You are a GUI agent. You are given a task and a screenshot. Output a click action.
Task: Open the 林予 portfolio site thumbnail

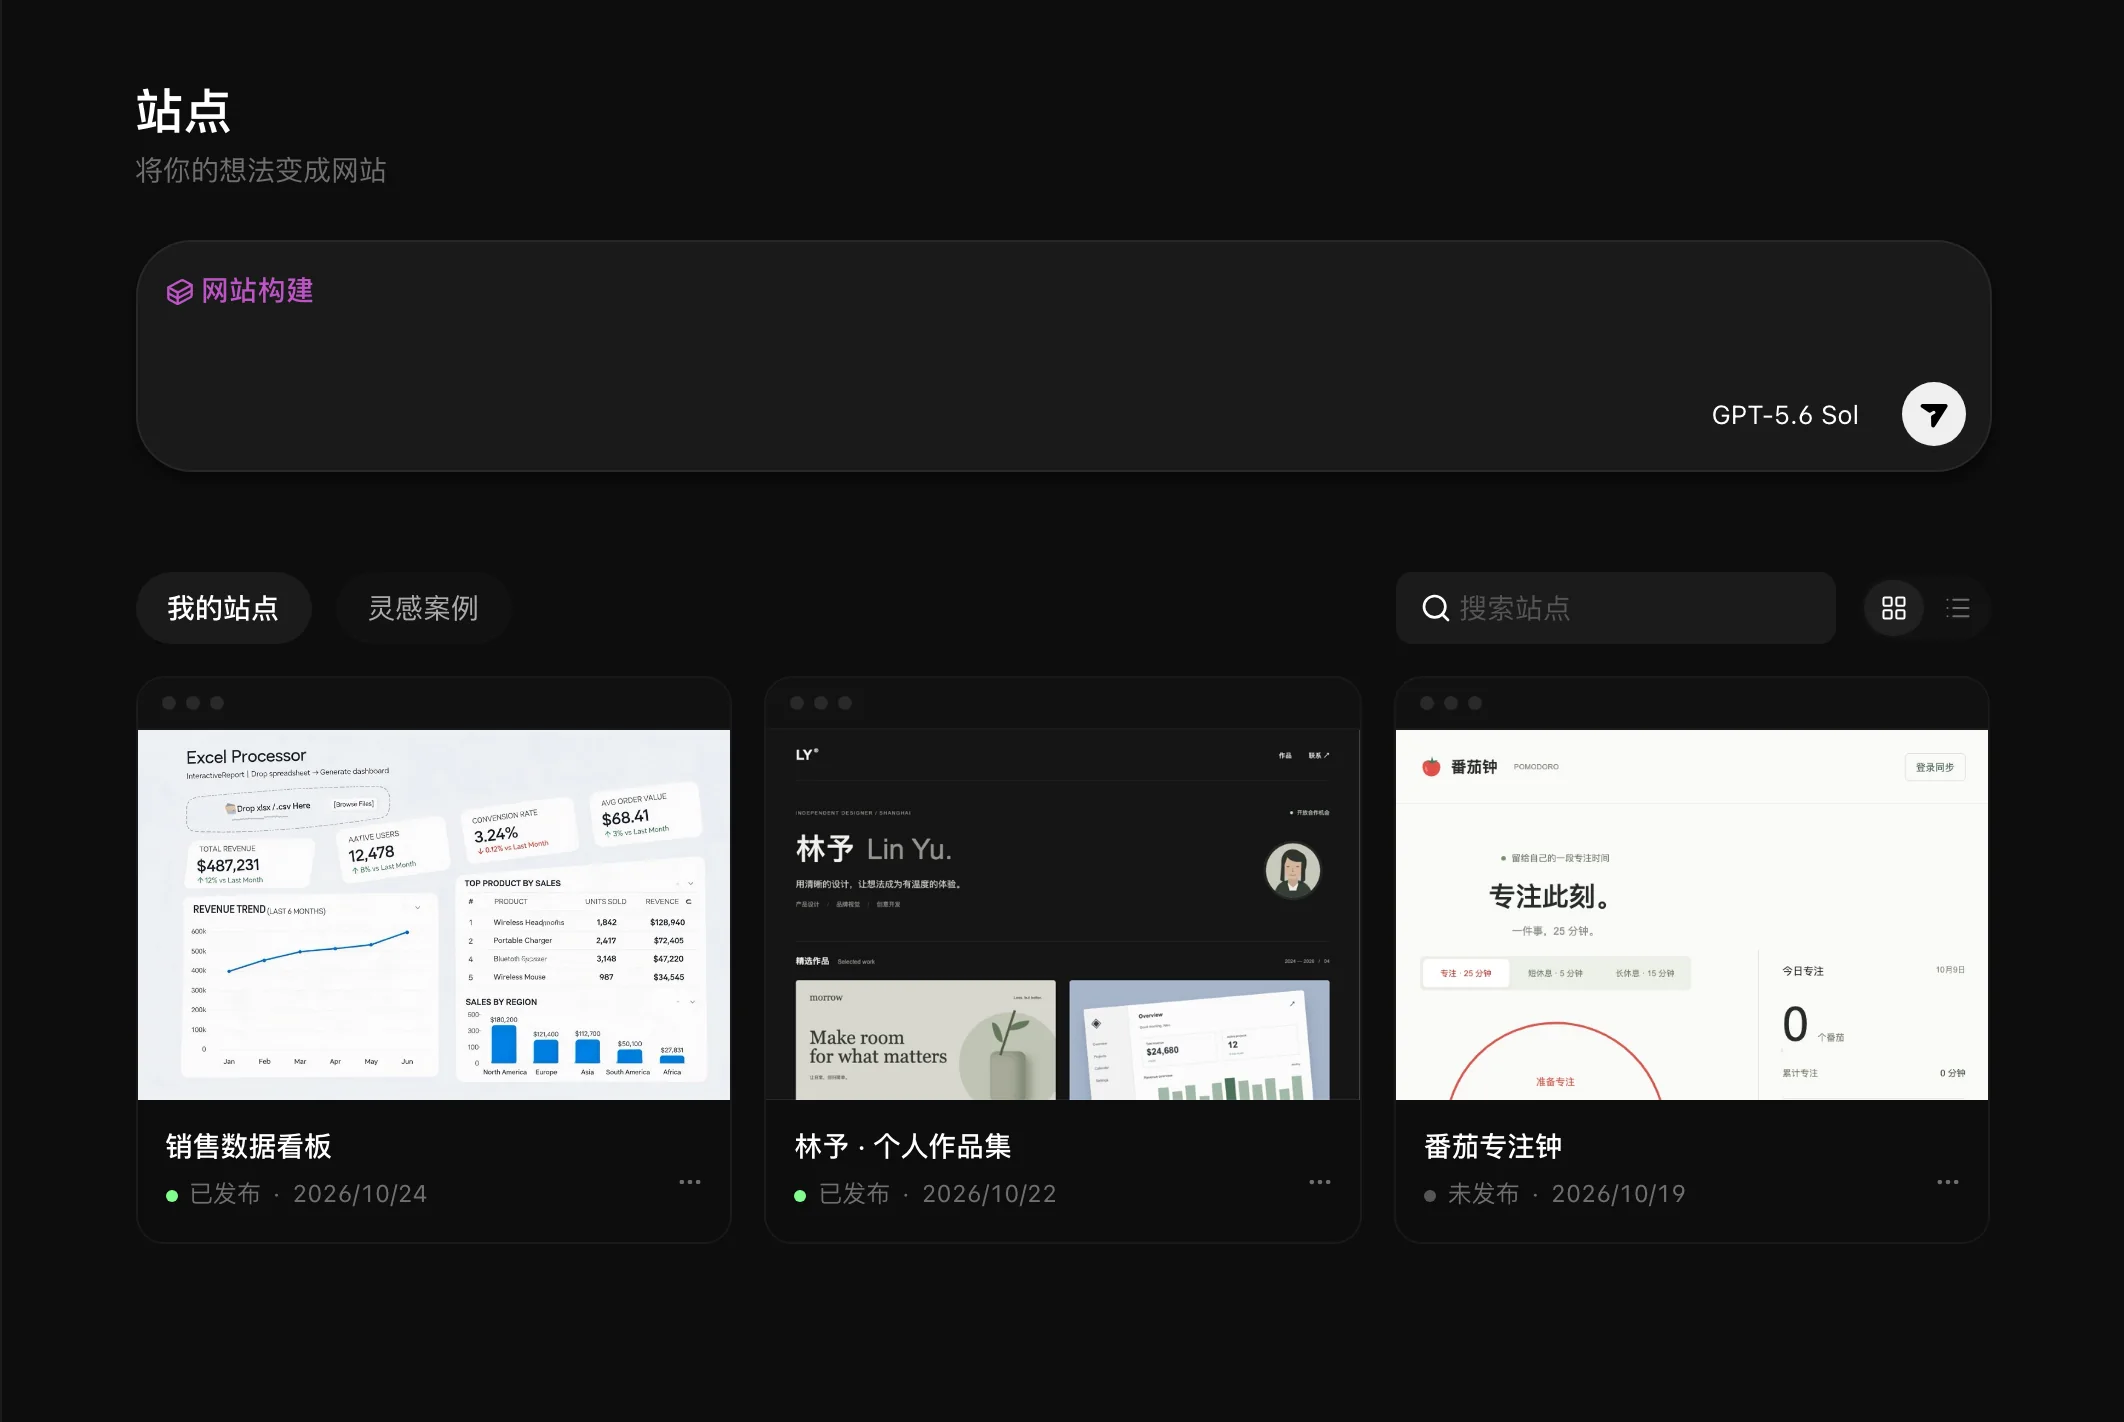pos(1062,914)
